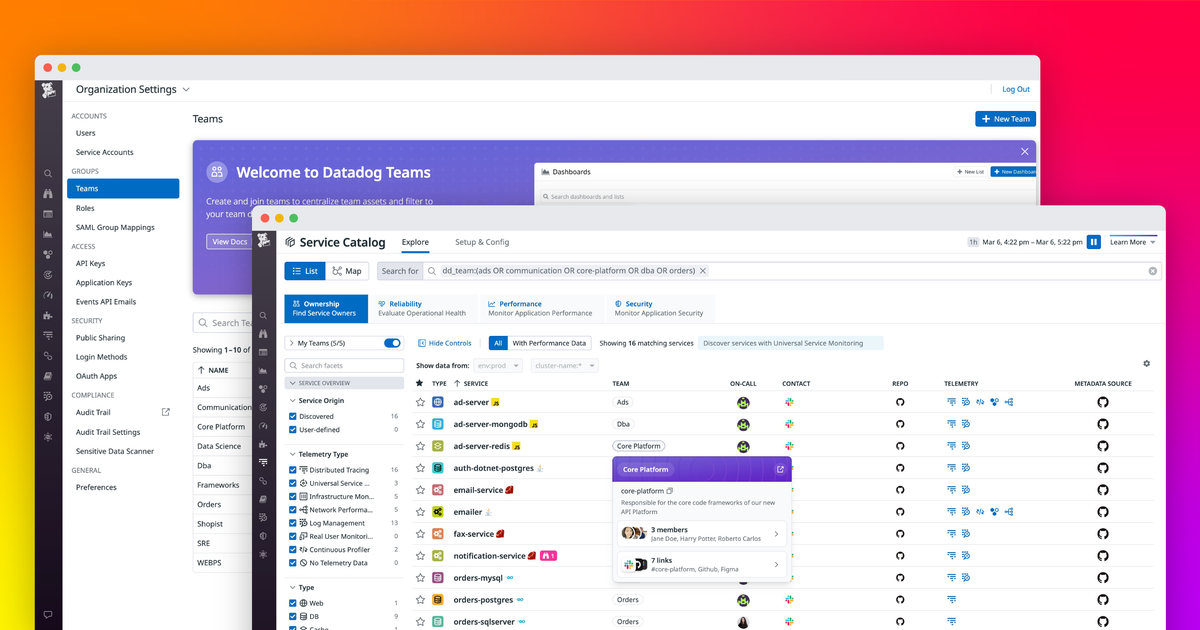The height and width of the screenshot is (630, 1200).
Task: Click the Log Out link
Action: click(1016, 89)
